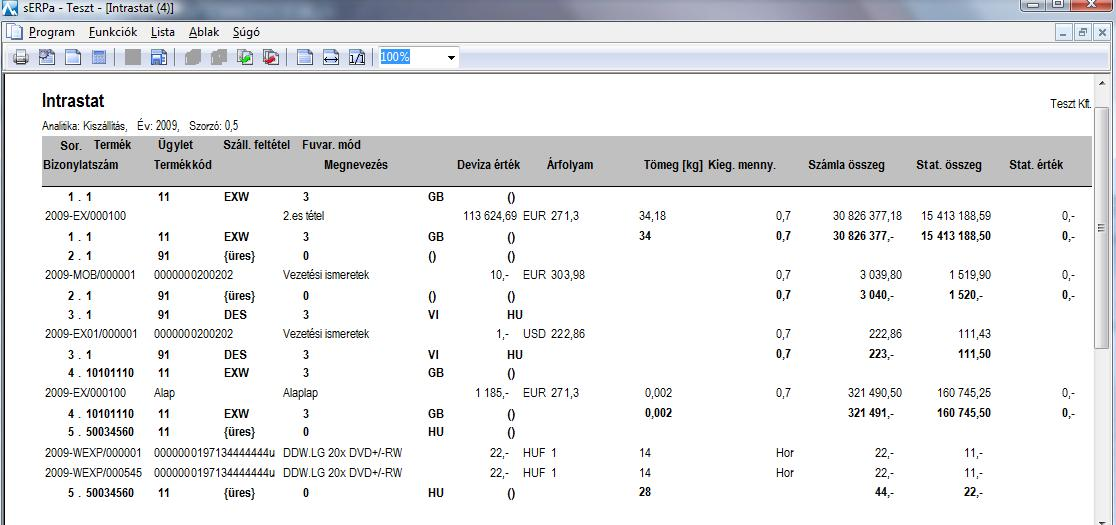Viewport: 1116px width, 525px height.
Task: Close the inner Intrastat document window
Action: coord(1101,33)
